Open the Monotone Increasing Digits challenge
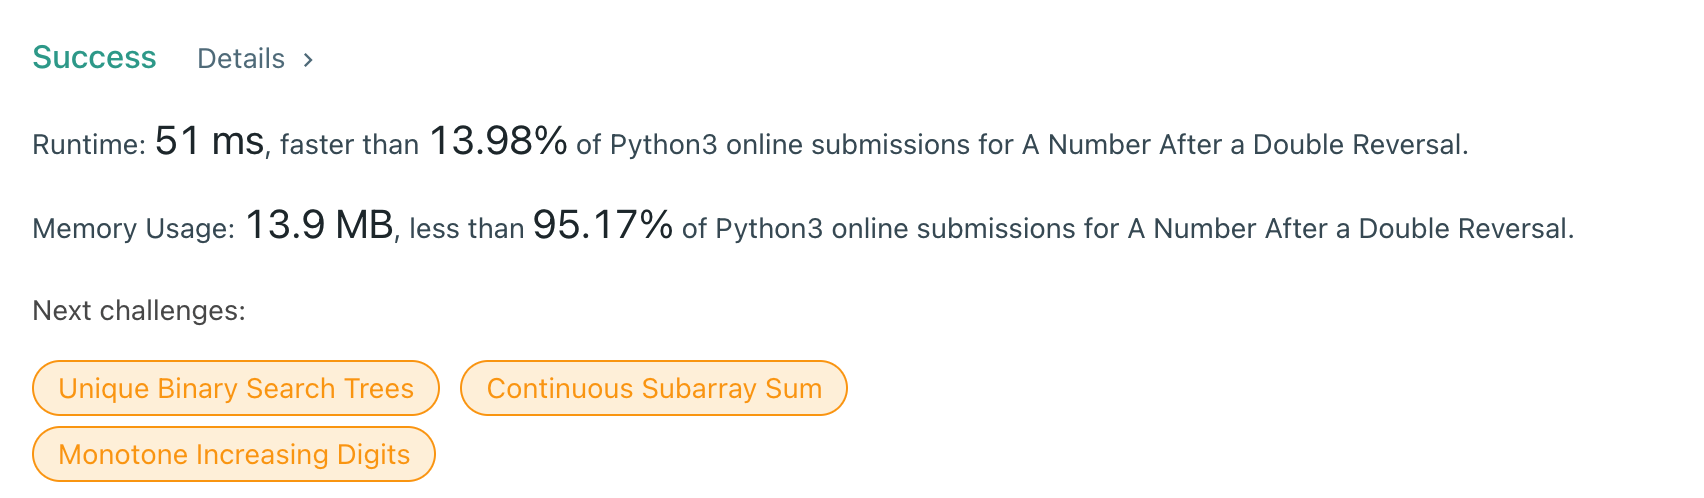This screenshot has width=1704, height=498. click(x=234, y=454)
